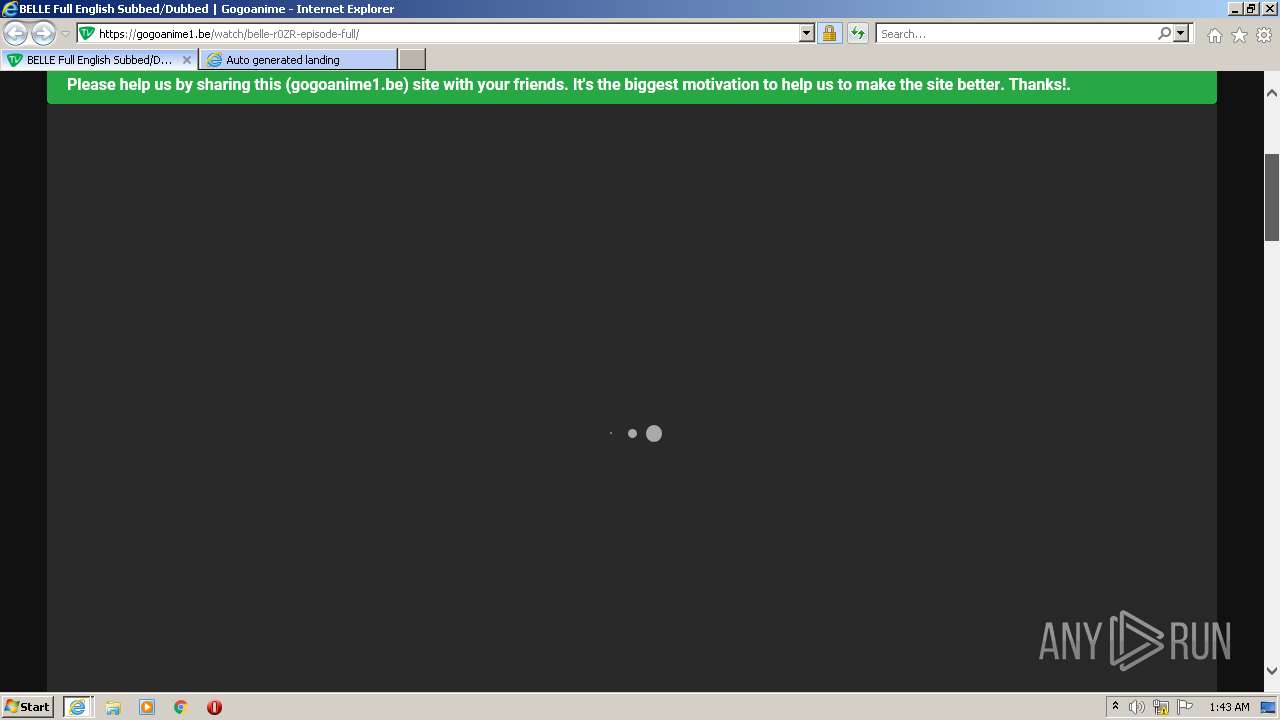The image size is (1280, 720).
Task: Open the Home page icon
Action: pos(1214,35)
